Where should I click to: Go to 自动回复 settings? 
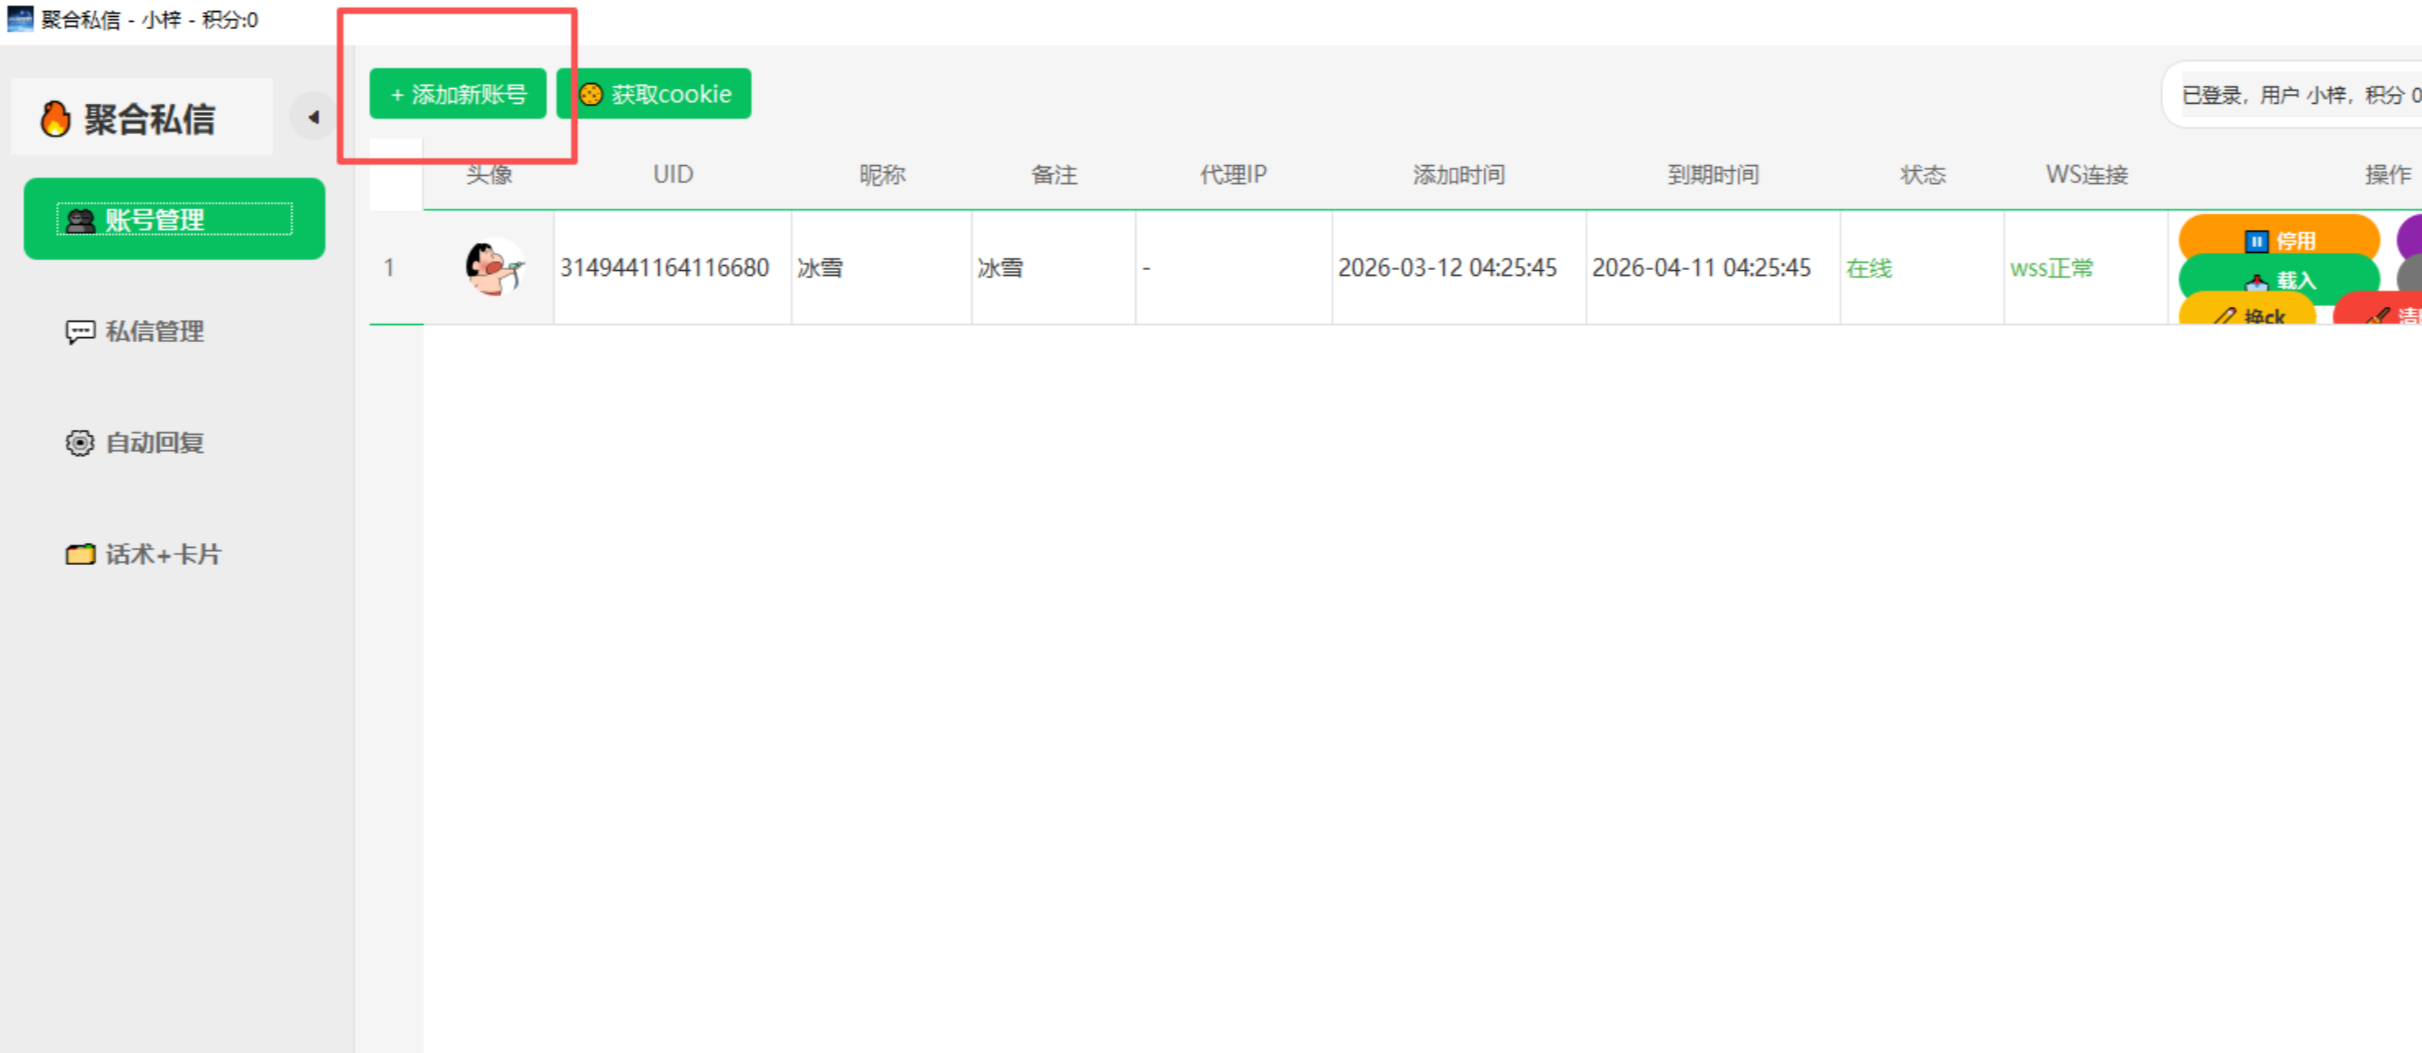[x=154, y=442]
